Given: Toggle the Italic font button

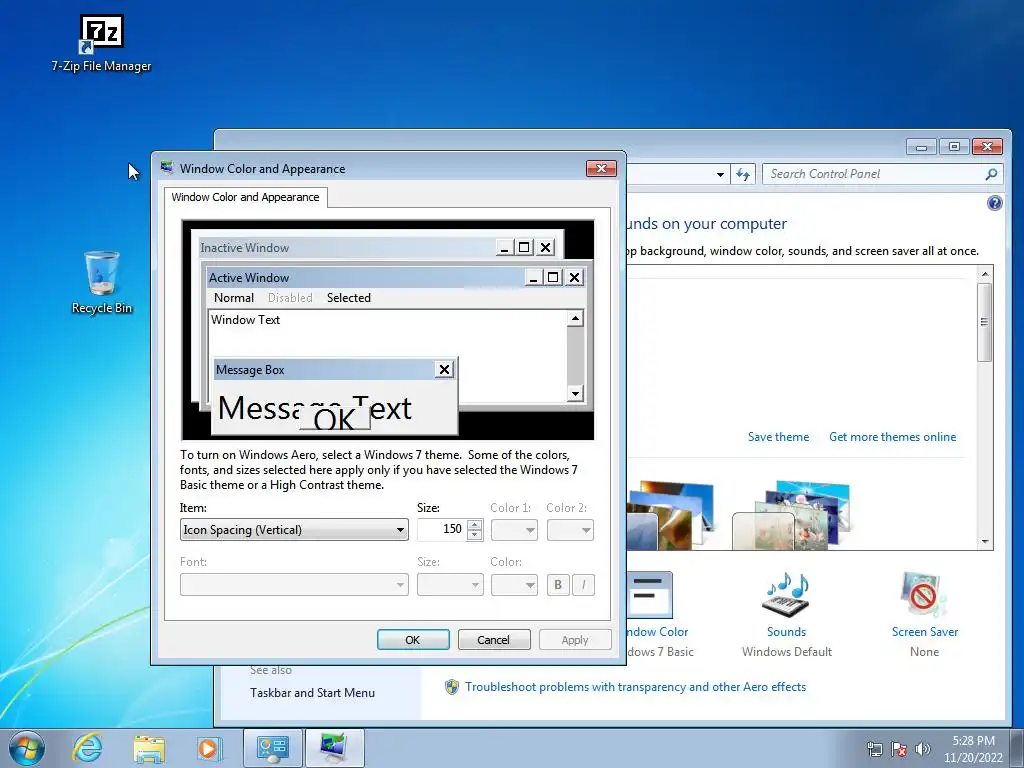Looking at the screenshot, I should (x=583, y=584).
